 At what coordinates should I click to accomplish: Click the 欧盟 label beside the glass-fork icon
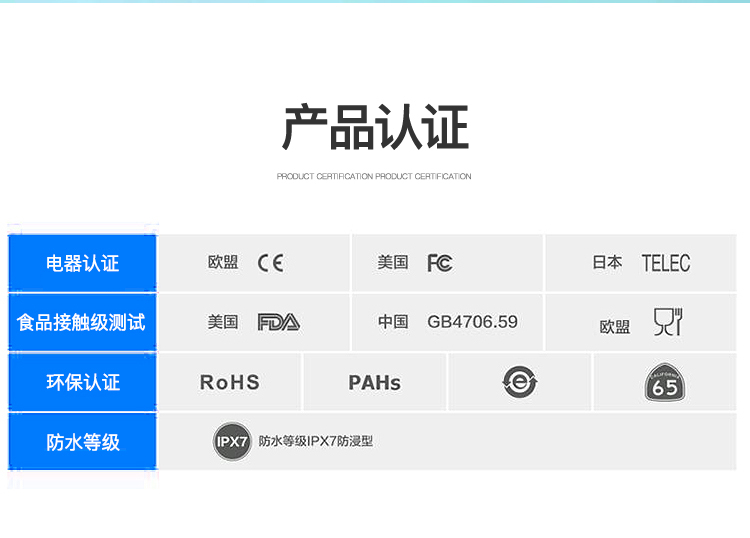point(615,327)
